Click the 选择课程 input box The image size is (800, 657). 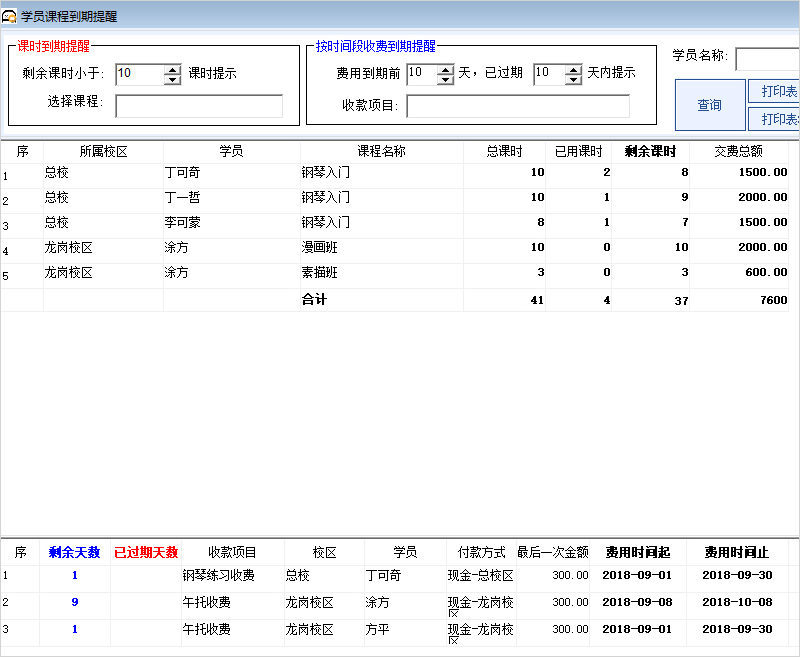[199, 106]
